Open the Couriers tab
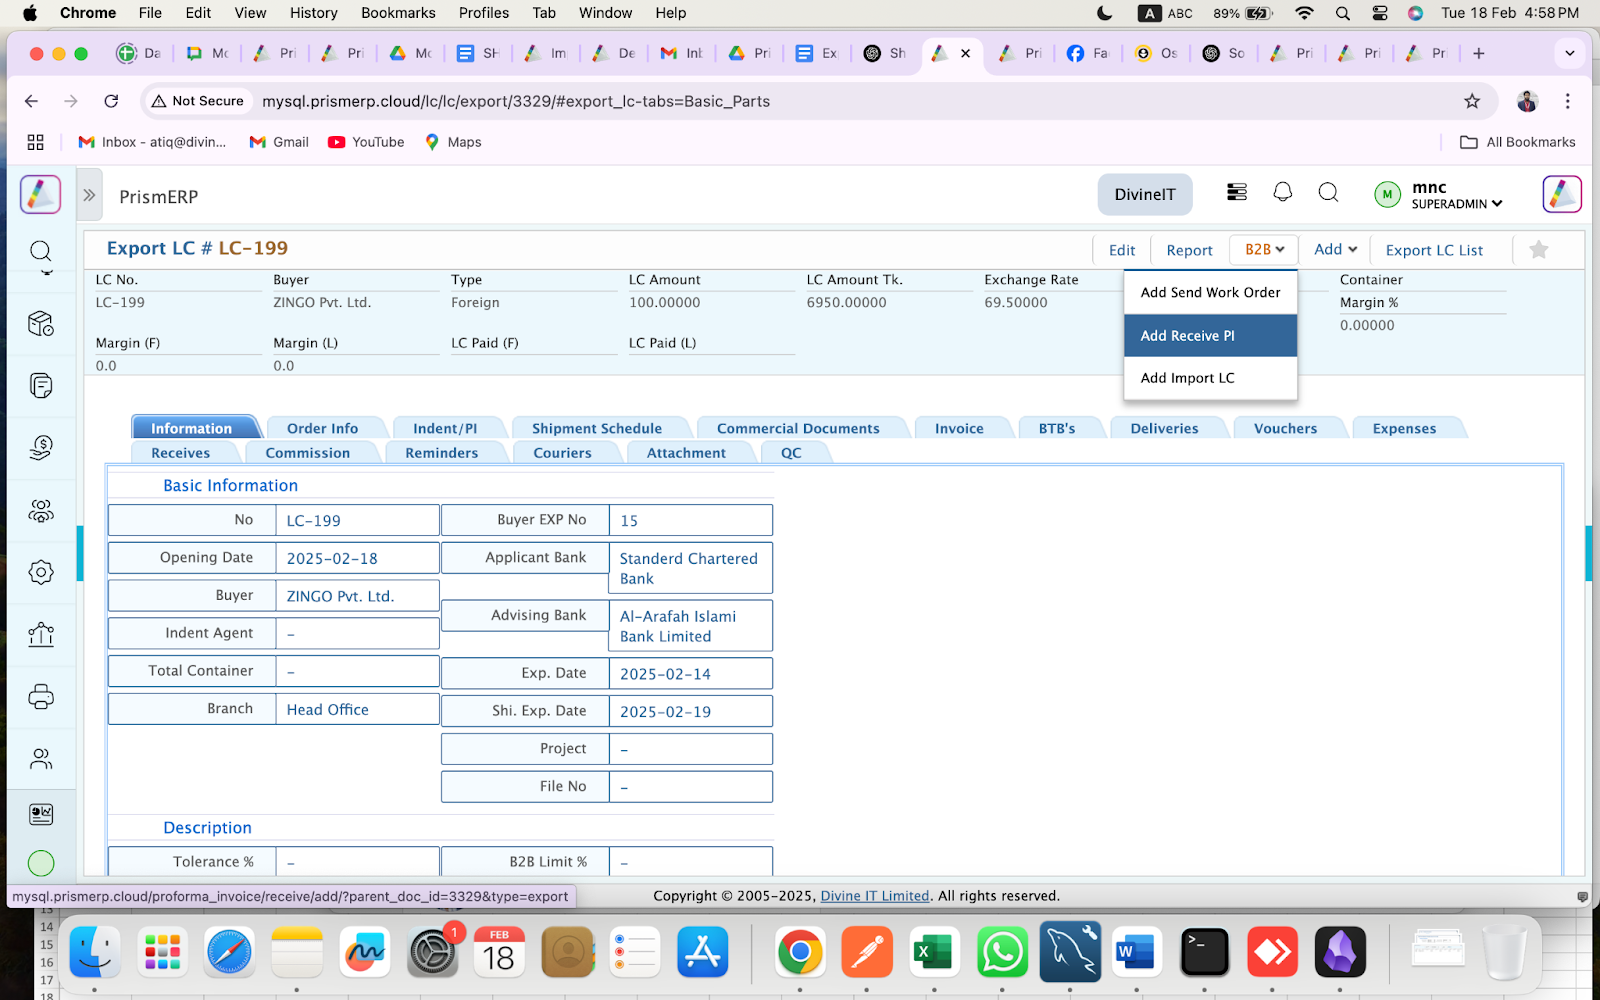This screenshot has width=1600, height=1000. click(x=562, y=452)
